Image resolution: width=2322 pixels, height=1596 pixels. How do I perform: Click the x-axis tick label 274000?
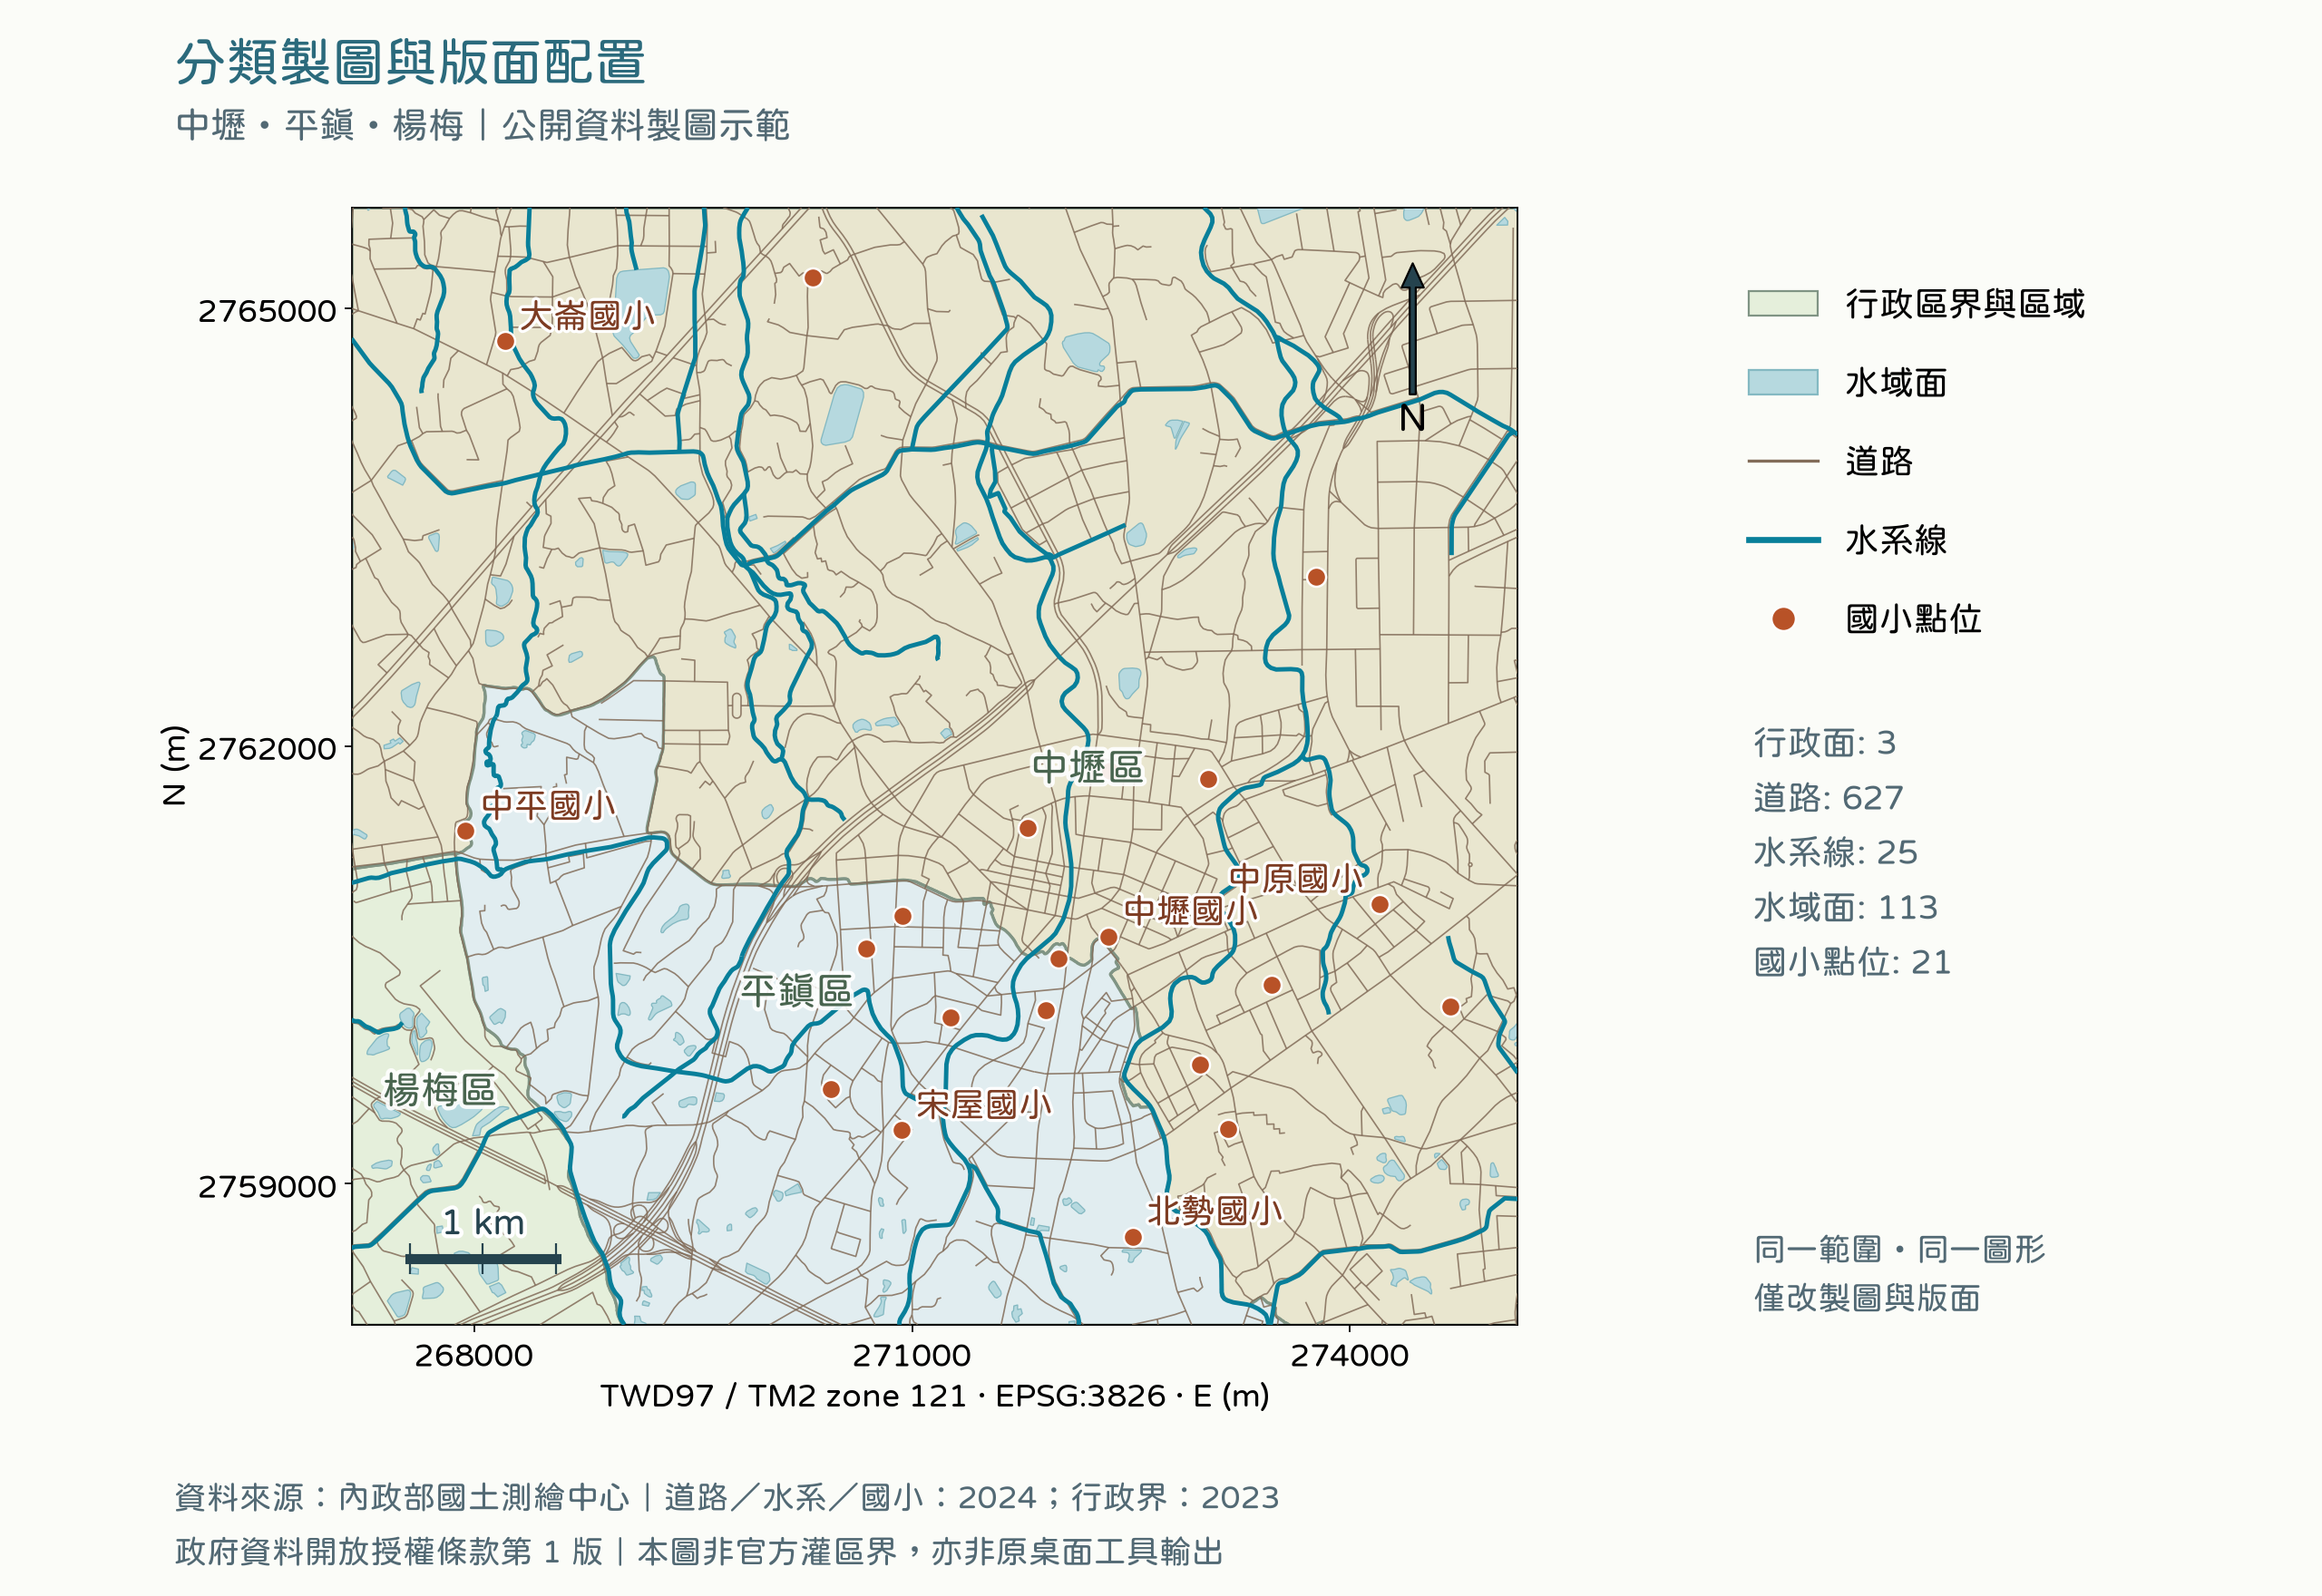[x=1349, y=1355]
